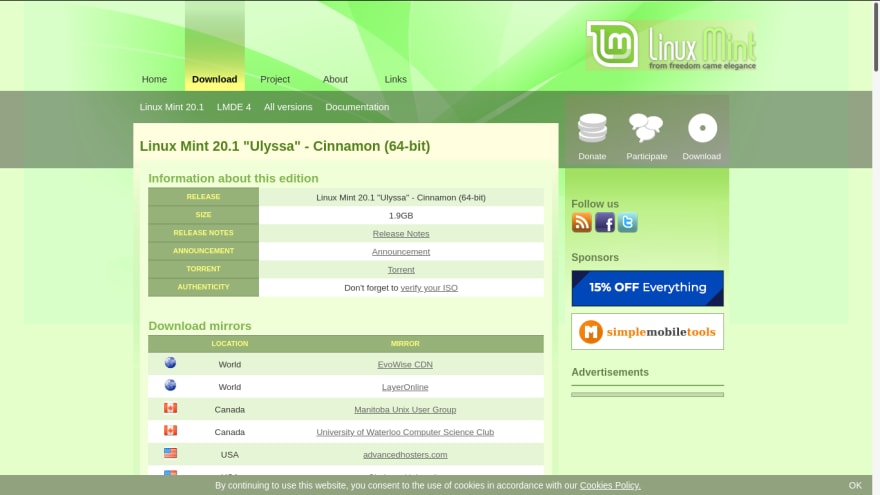The image size is (880, 495).
Task: Open the simplemobiletools sponsor banner
Action: (647, 331)
